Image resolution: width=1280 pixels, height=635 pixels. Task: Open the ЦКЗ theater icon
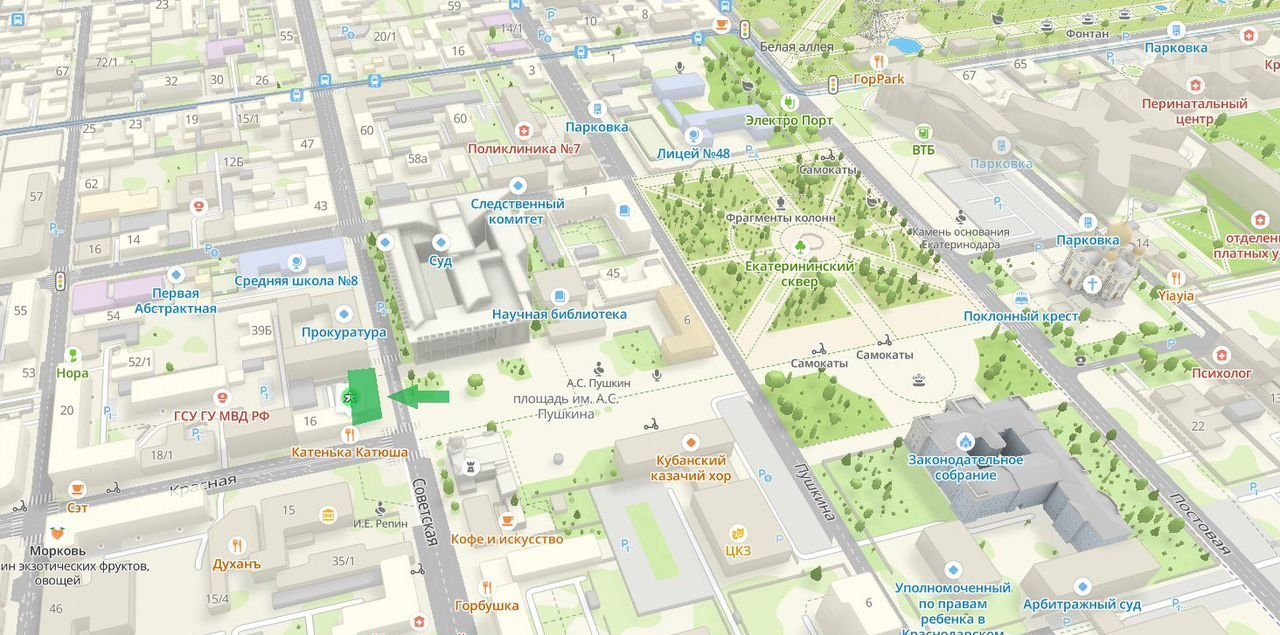coord(738,533)
